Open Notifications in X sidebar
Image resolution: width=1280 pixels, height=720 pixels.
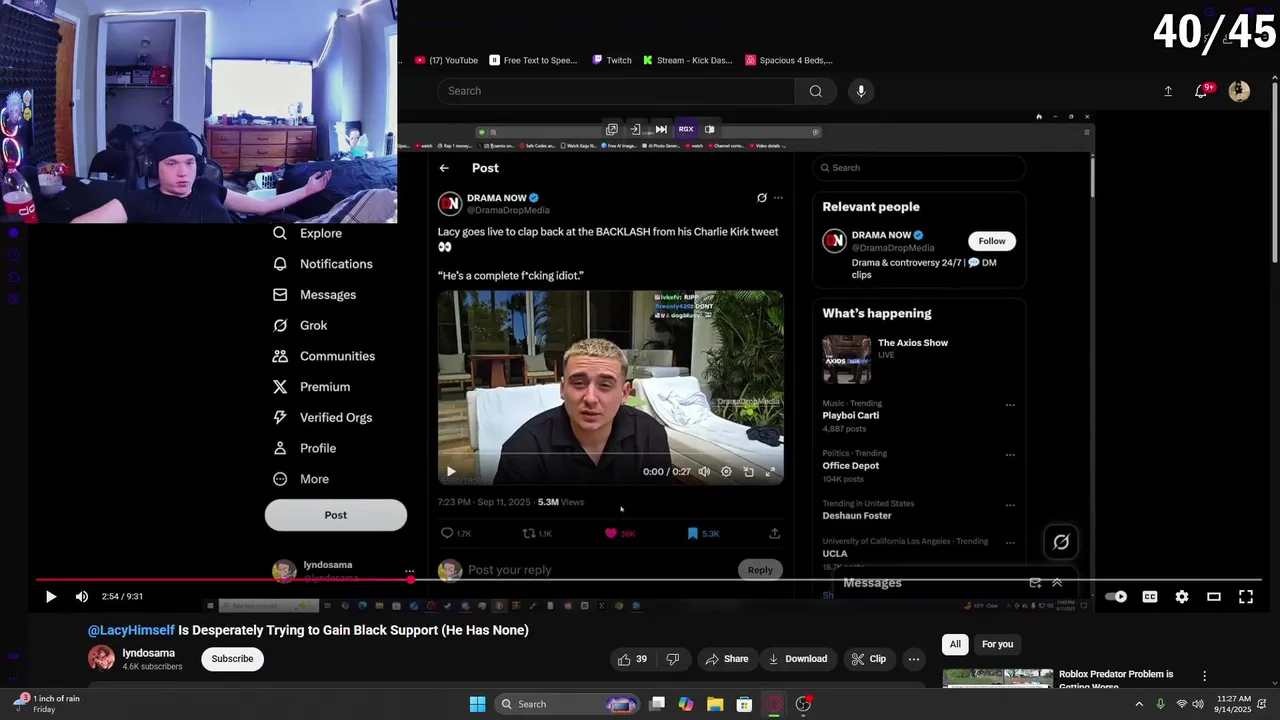tap(323, 264)
